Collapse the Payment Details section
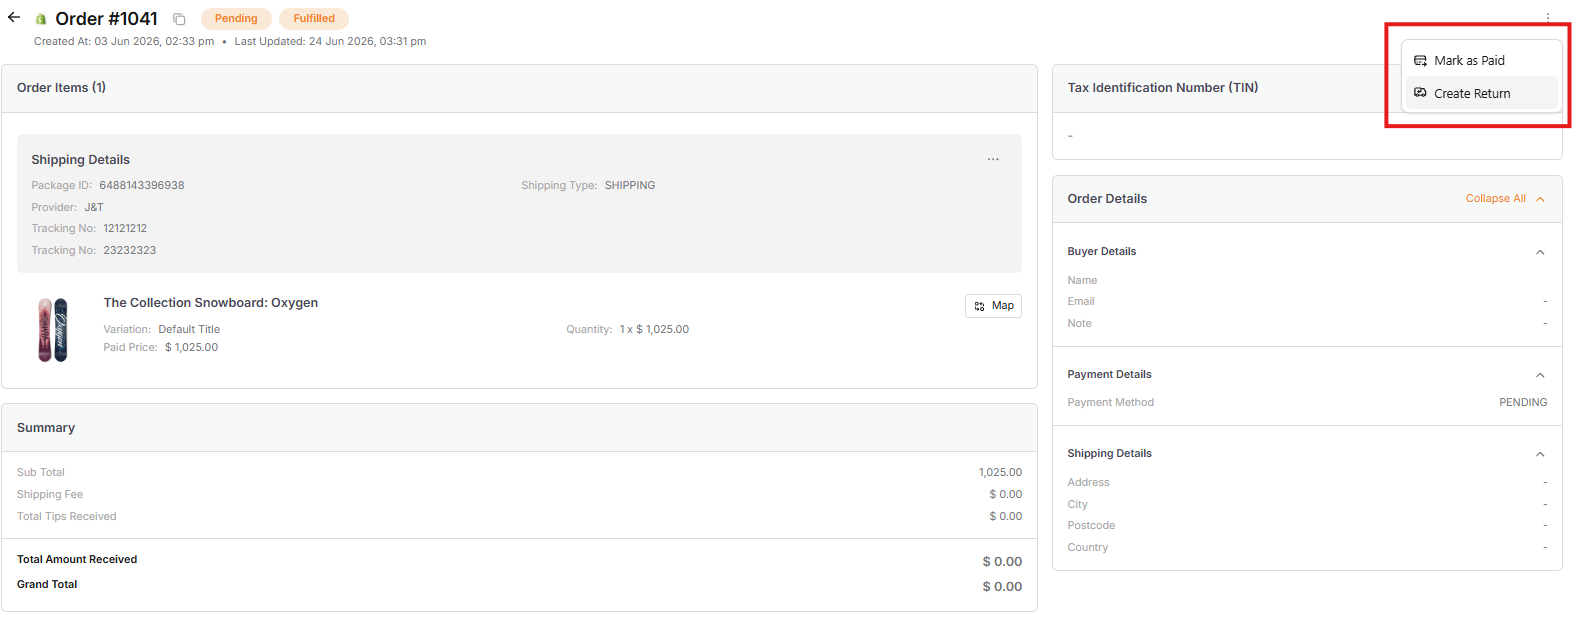This screenshot has height=624, width=1572. 1540,375
